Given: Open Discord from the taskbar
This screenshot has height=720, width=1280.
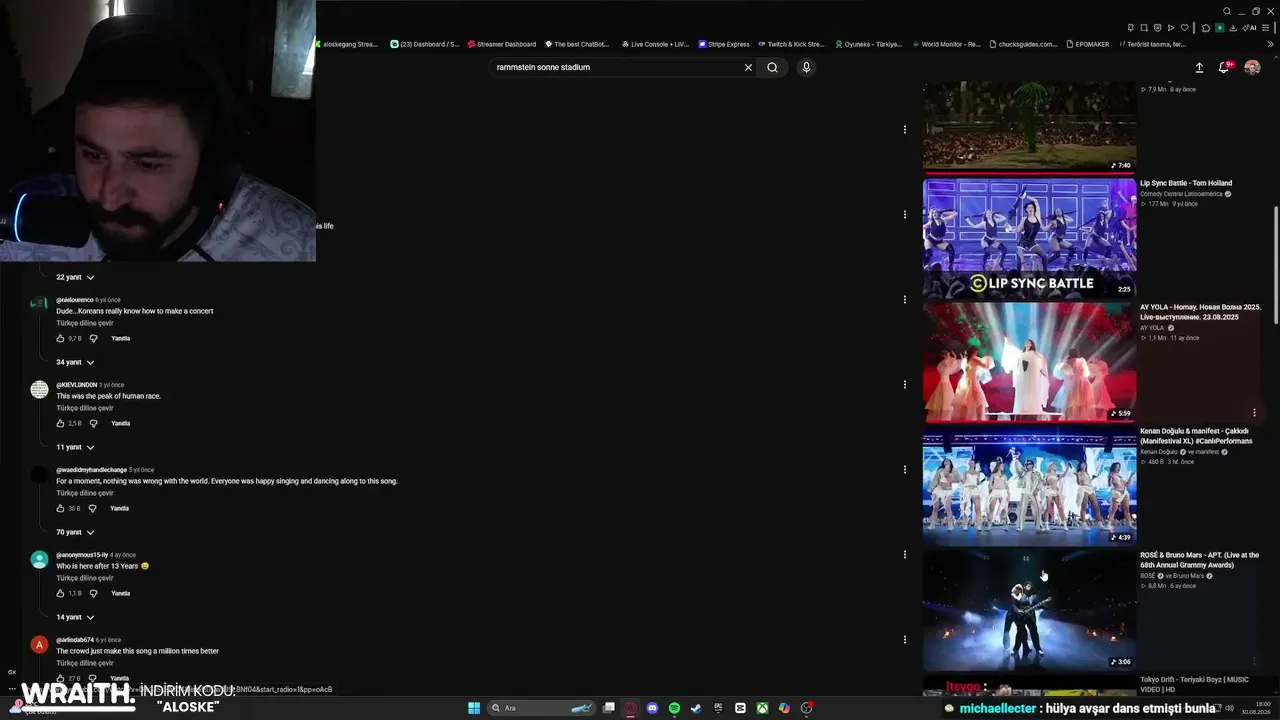Looking at the screenshot, I should (652, 708).
